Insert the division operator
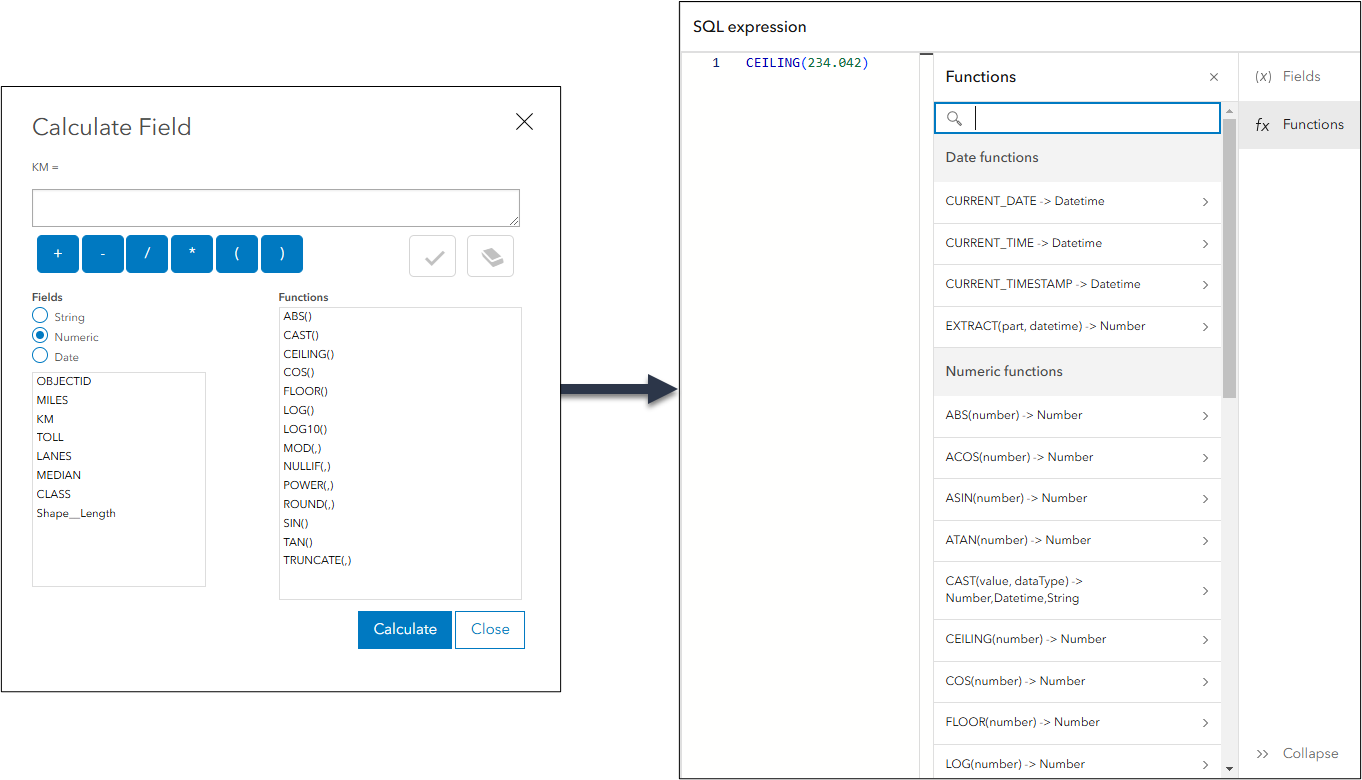This screenshot has height=780, width=1362. click(x=147, y=254)
